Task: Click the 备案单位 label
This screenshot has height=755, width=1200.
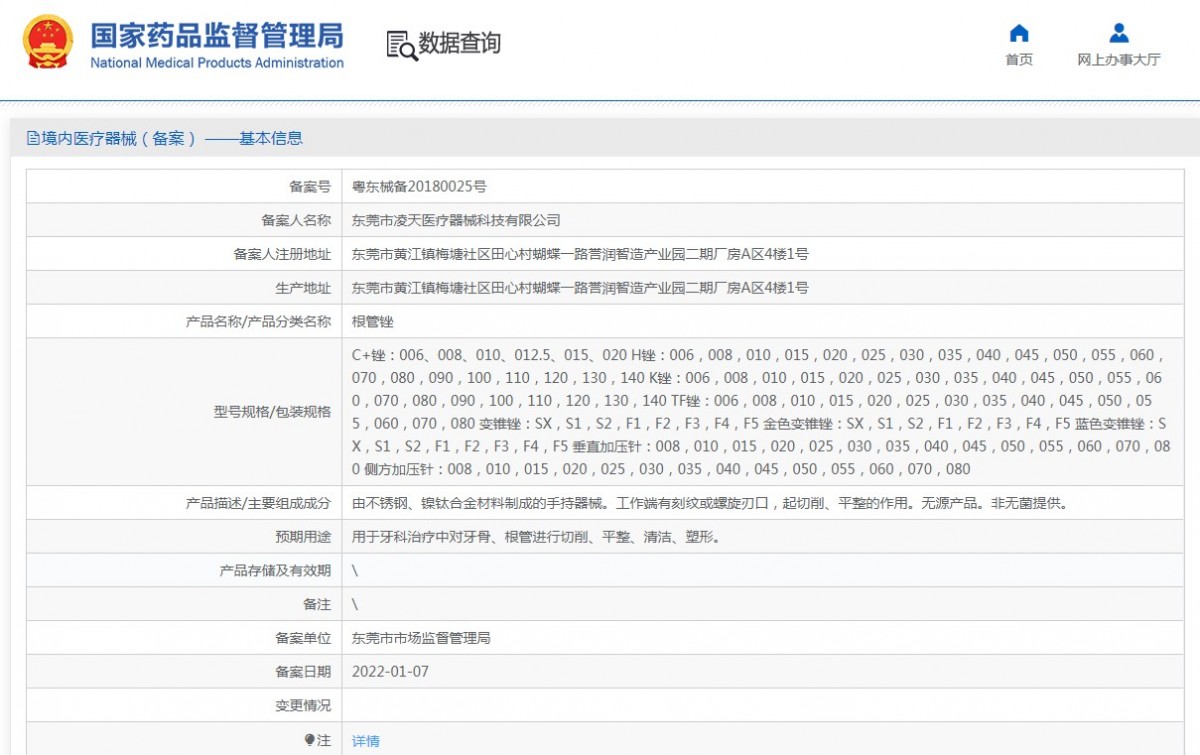Action: click(303, 638)
